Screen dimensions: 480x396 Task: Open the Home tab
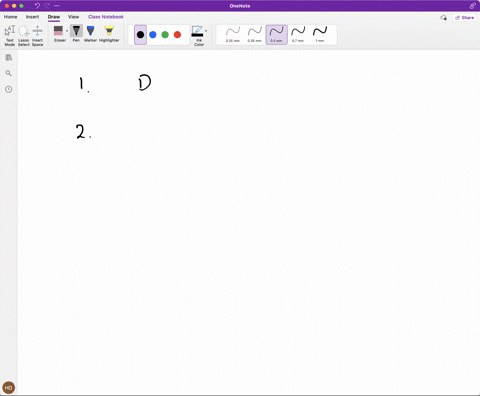(10, 17)
